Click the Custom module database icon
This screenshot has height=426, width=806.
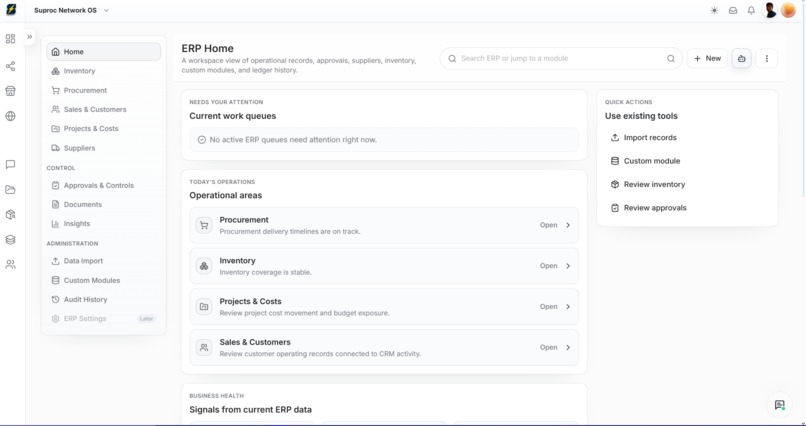[614, 161]
